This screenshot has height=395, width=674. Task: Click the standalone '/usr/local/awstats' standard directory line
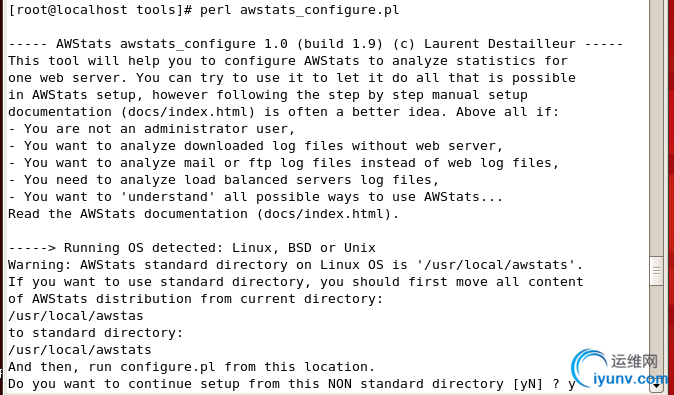coord(80,350)
